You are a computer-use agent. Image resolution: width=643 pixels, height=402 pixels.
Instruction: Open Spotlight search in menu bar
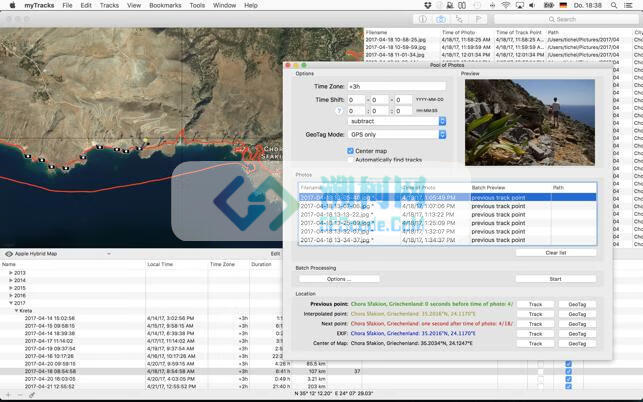point(613,5)
